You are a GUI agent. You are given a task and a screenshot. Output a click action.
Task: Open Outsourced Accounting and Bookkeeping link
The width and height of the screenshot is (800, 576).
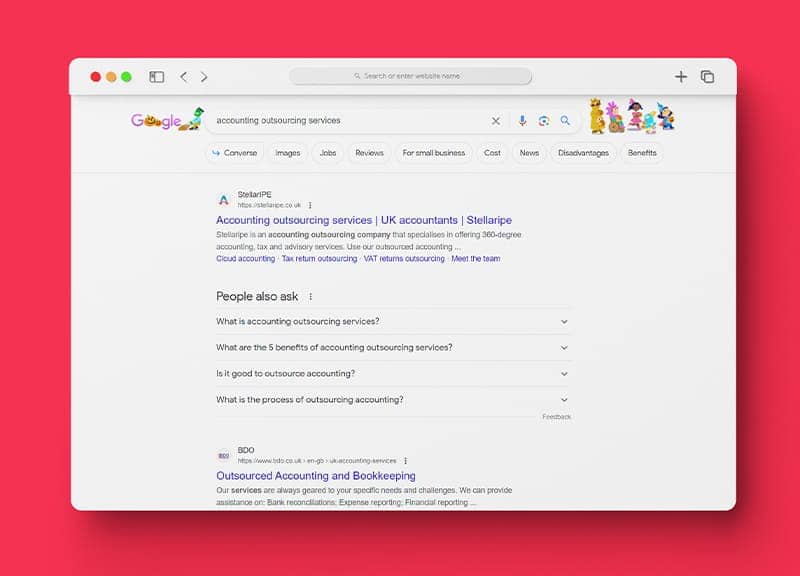316,475
